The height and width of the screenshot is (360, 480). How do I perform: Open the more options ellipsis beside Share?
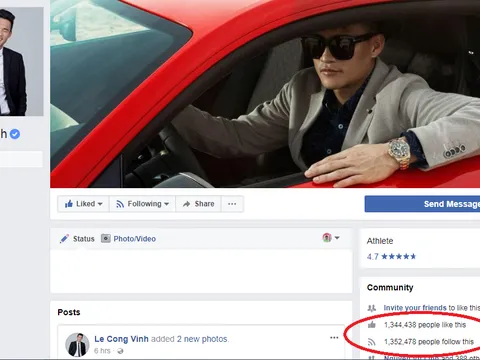click(x=232, y=204)
